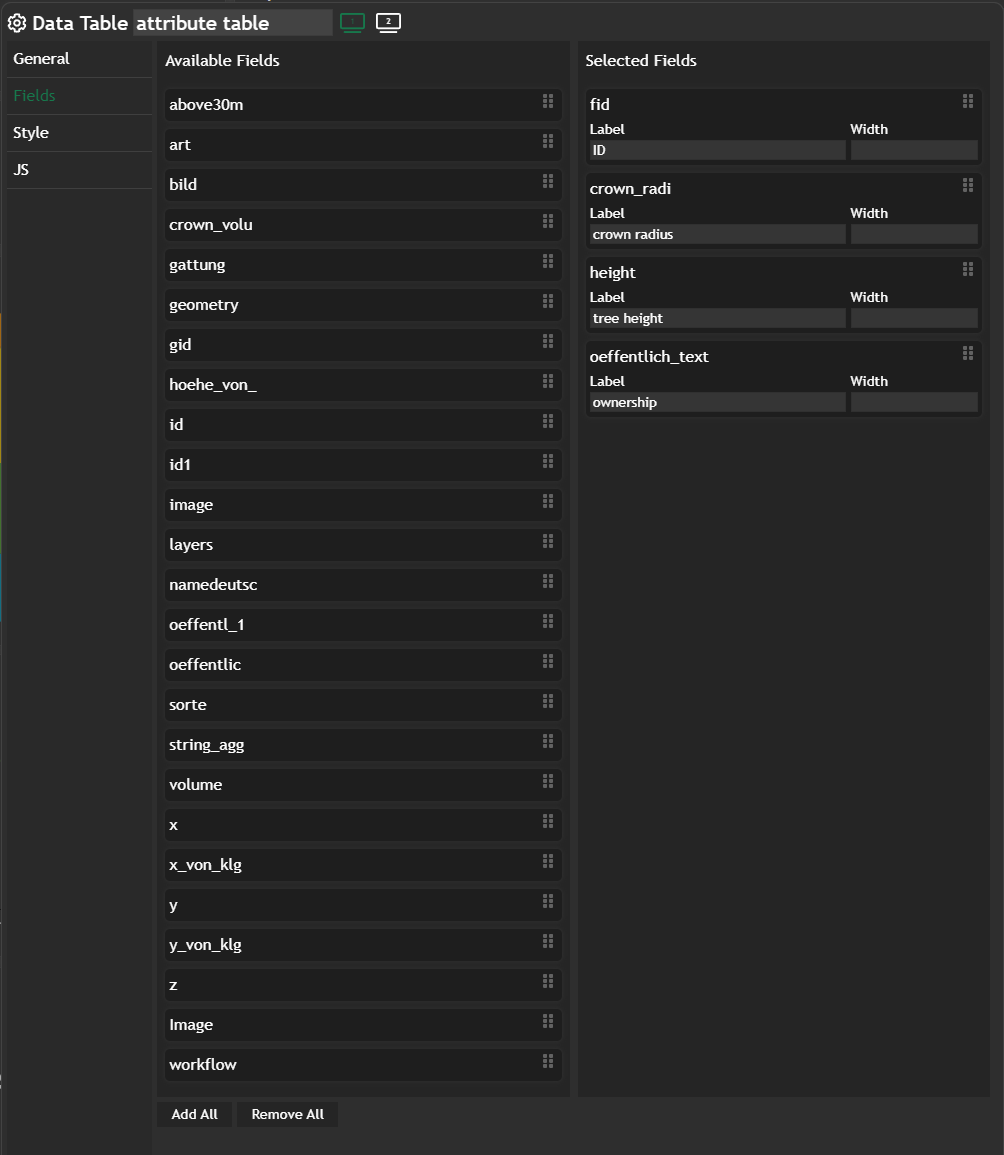Click the drag handle next to the z field
Screen dimensions: 1004x1155
click(x=547, y=981)
